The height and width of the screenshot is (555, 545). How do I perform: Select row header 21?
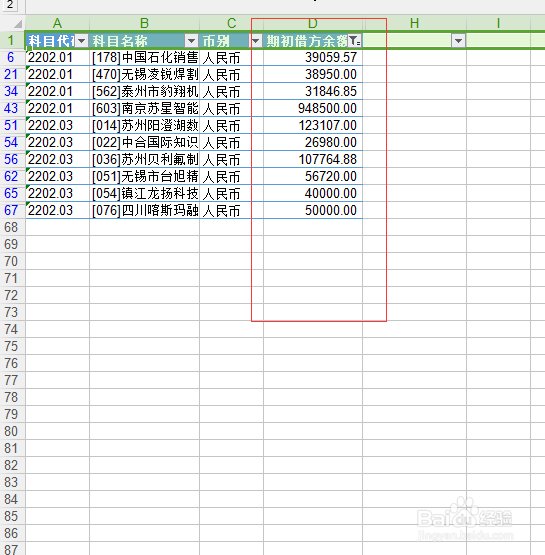tap(13, 74)
